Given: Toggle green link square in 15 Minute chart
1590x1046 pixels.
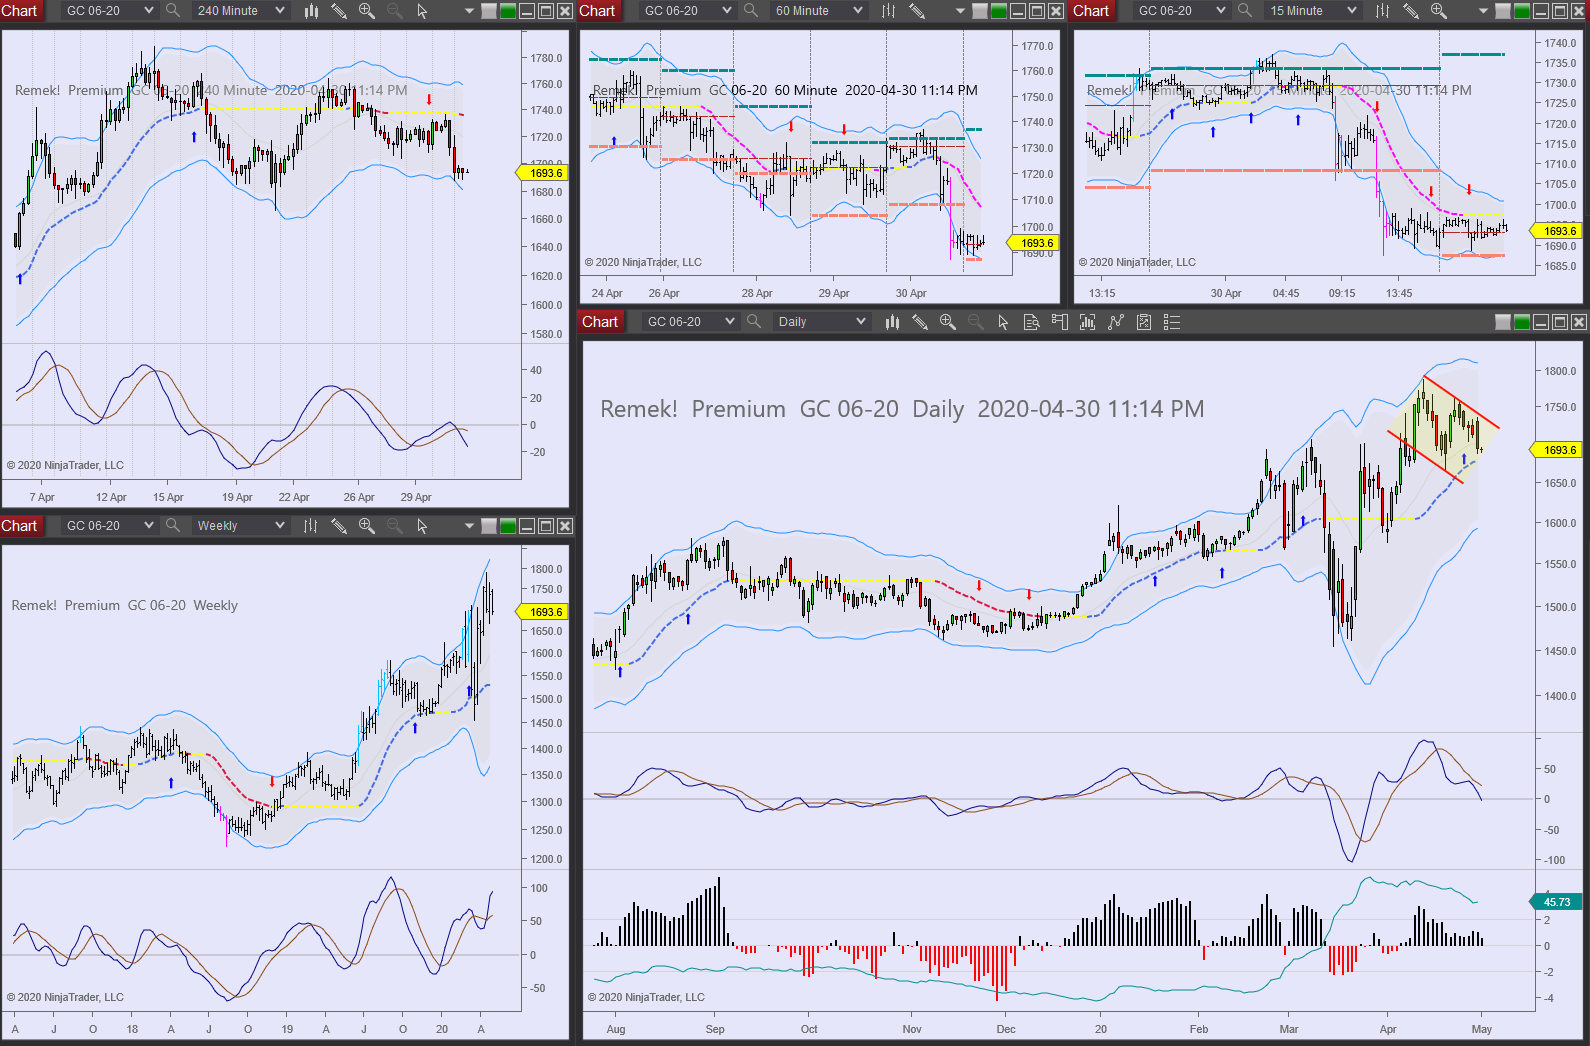Looking at the screenshot, I should tap(1522, 11).
